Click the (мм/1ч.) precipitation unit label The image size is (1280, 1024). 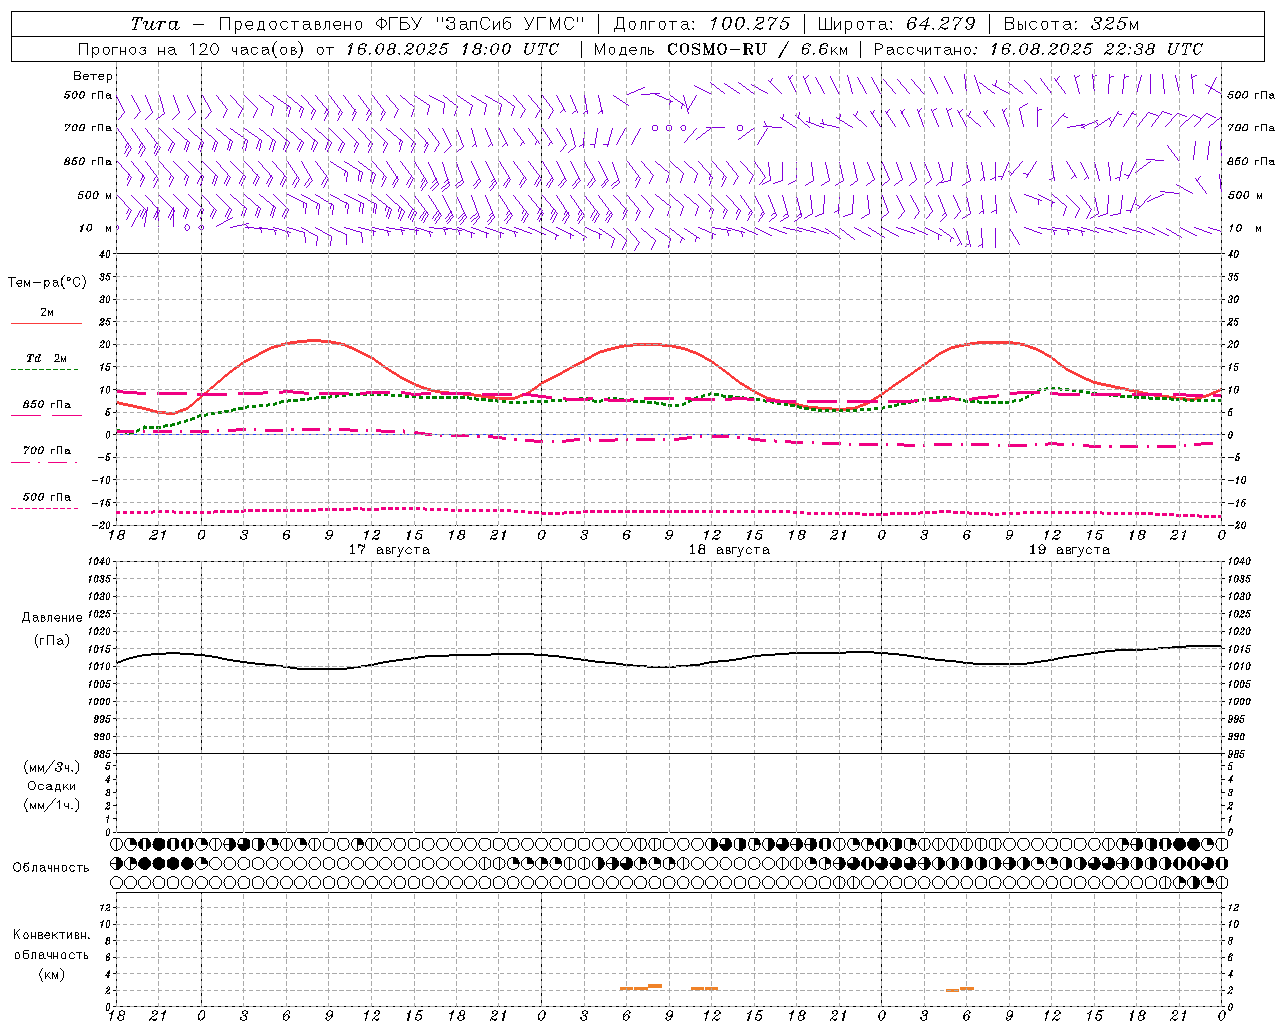point(52,805)
